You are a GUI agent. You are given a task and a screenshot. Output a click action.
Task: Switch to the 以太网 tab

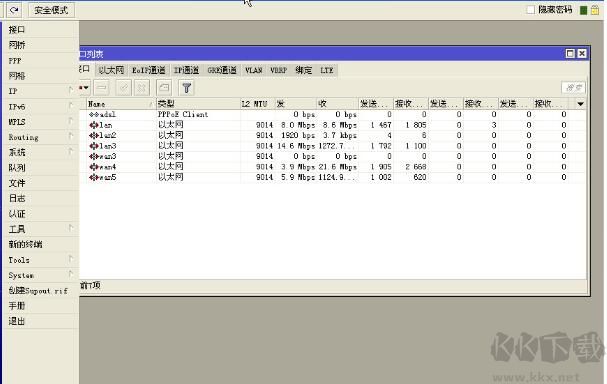point(111,70)
